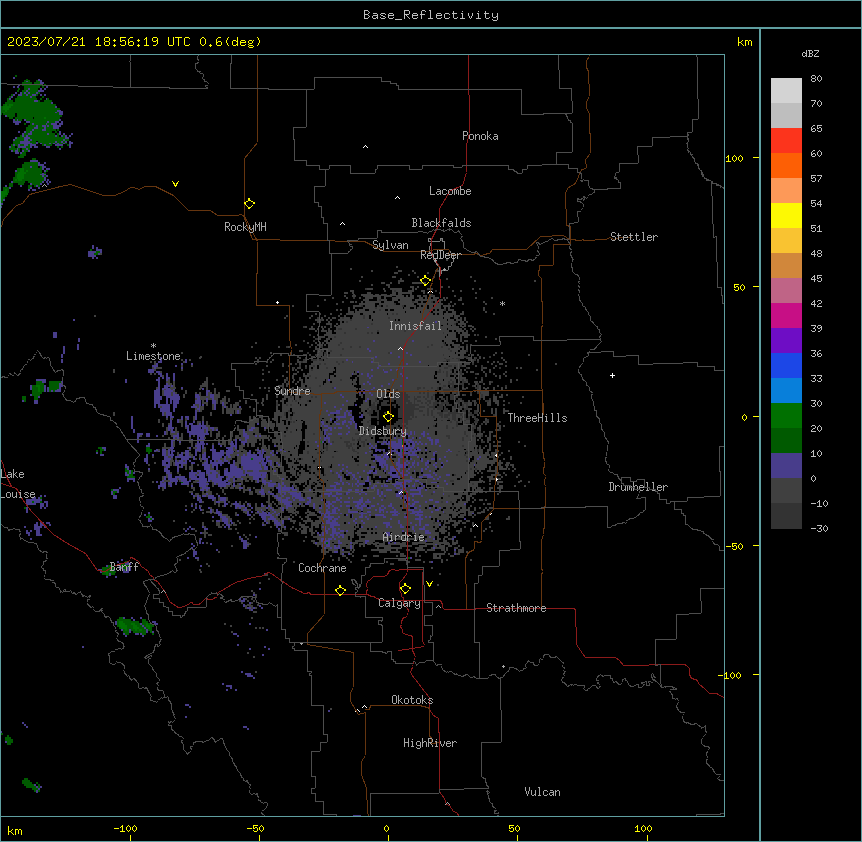Click the asterisk marker above Limestone
The image size is (862, 842).
tap(153, 346)
